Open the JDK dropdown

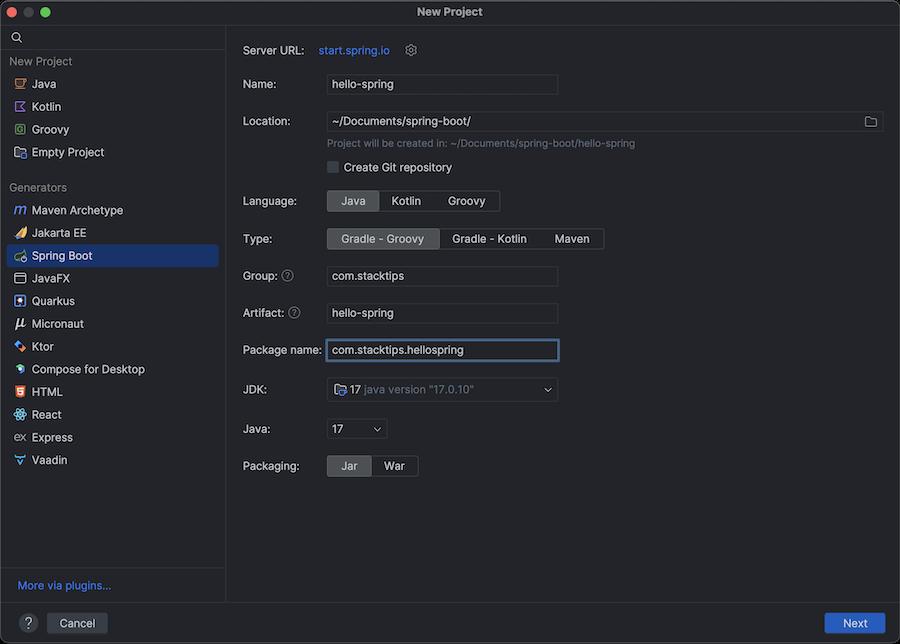coord(442,390)
